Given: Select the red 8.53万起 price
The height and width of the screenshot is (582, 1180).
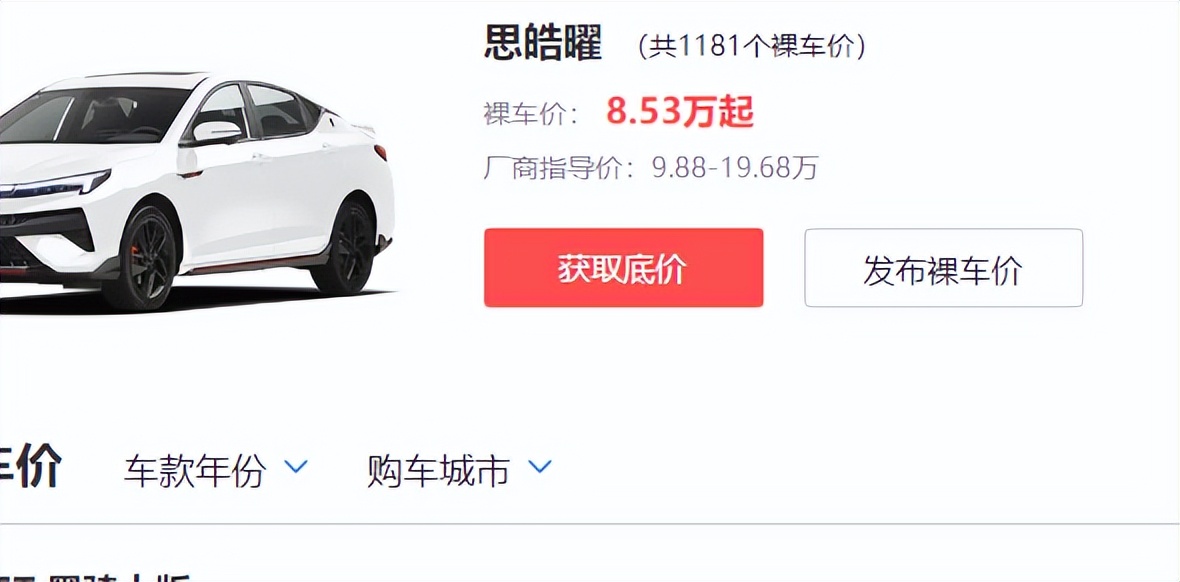Looking at the screenshot, I should [680, 113].
